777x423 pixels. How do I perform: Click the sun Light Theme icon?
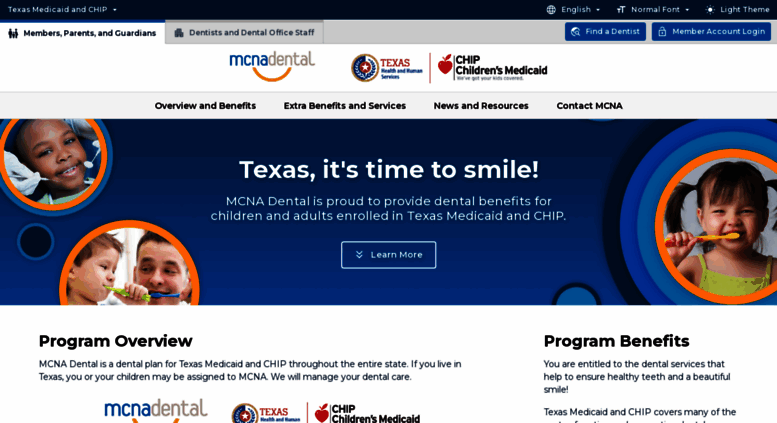pos(710,9)
